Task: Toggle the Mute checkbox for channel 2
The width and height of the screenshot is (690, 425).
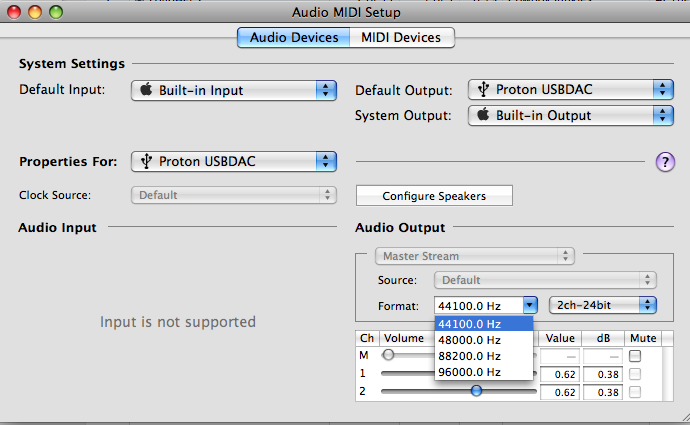Action: tap(635, 391)
